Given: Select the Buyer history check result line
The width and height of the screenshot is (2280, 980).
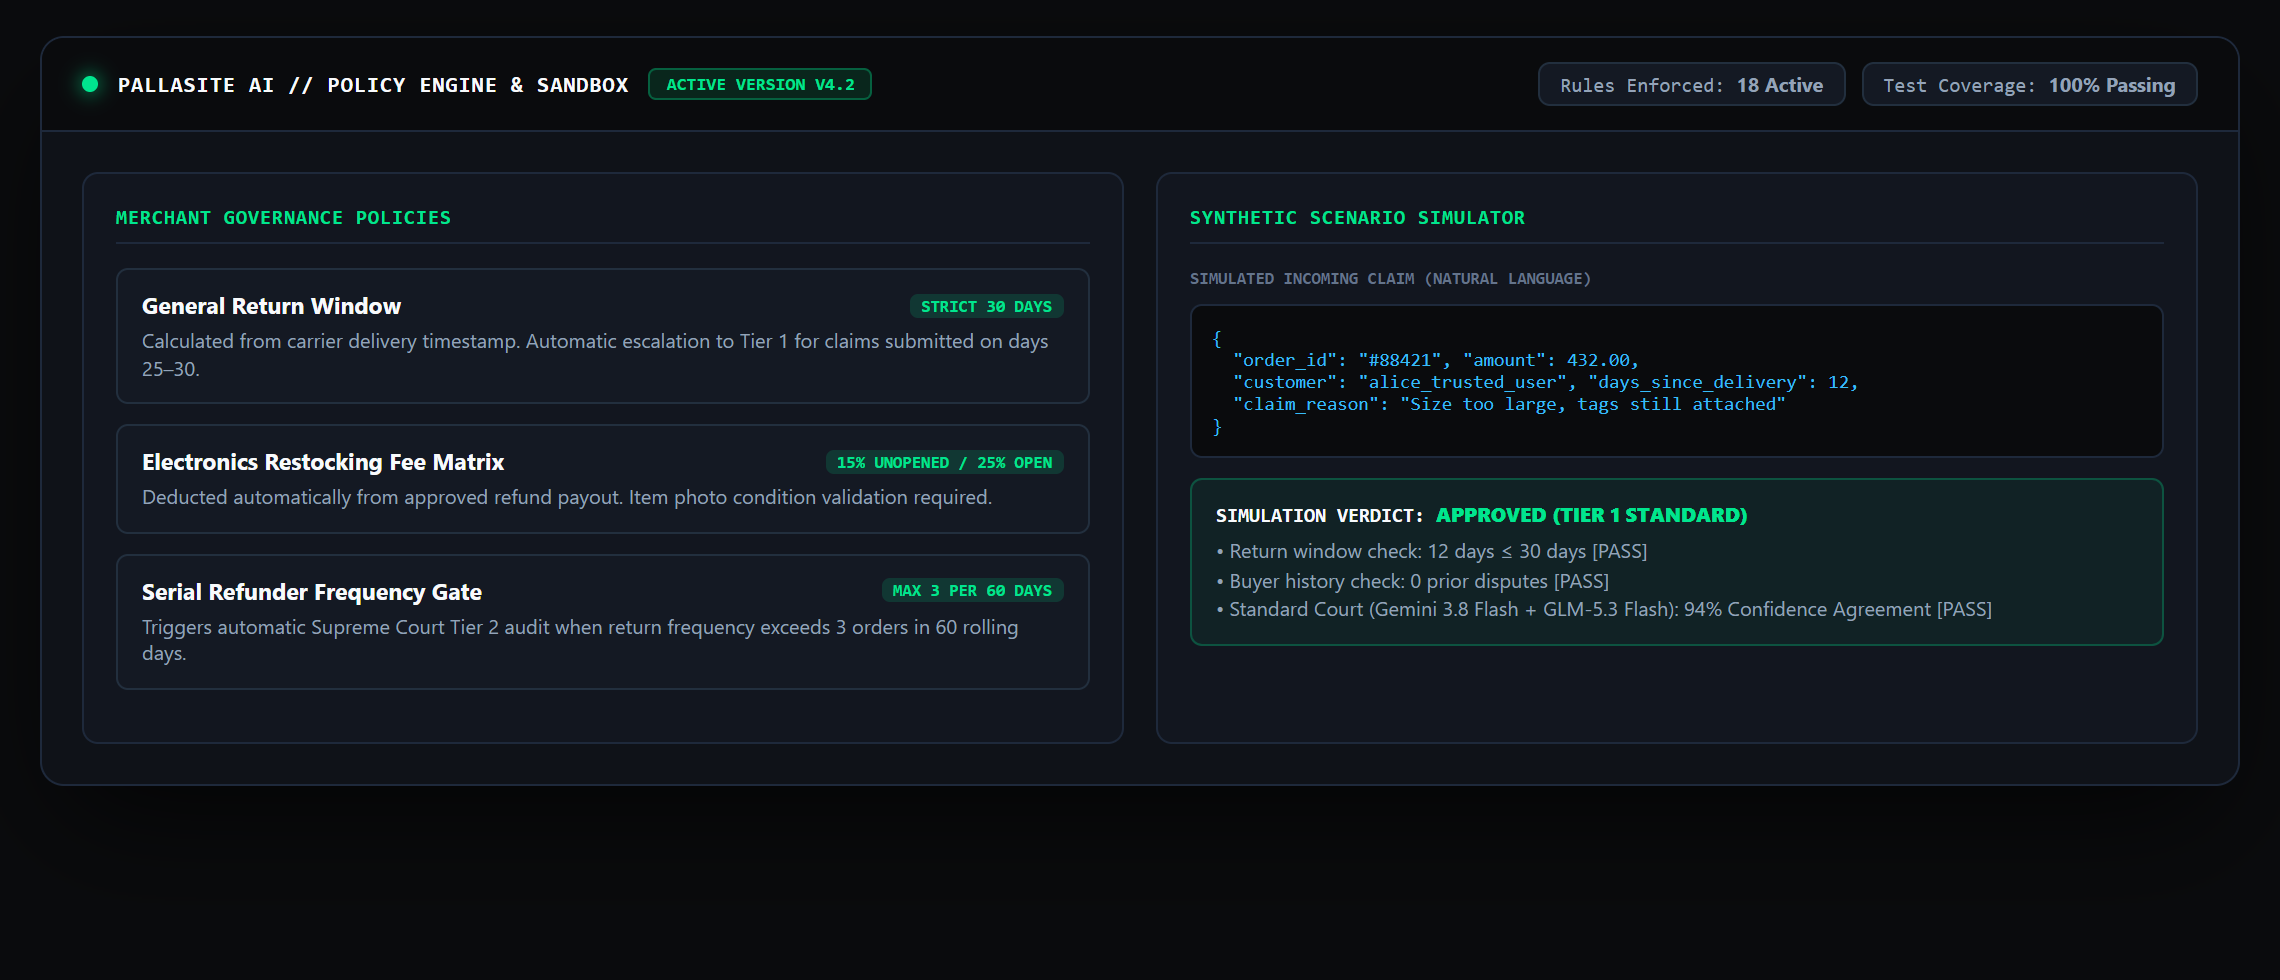Looking at the screenshot, I should coord(1413,581).
